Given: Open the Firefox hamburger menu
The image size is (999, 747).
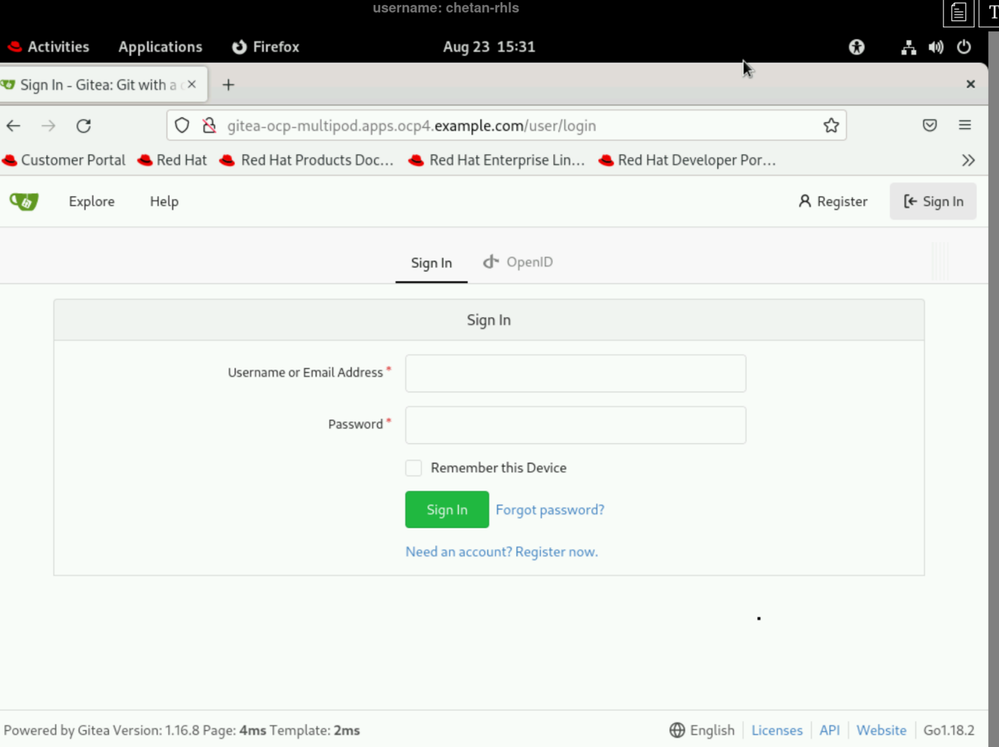Looking at the screenshot, I should (964, 126).
